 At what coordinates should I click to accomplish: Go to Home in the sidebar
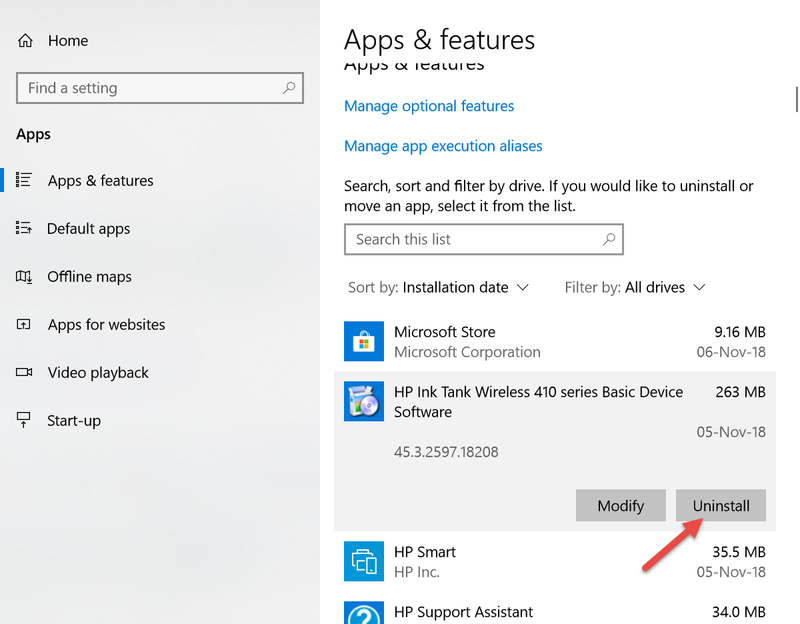click(x=68, y=40)
